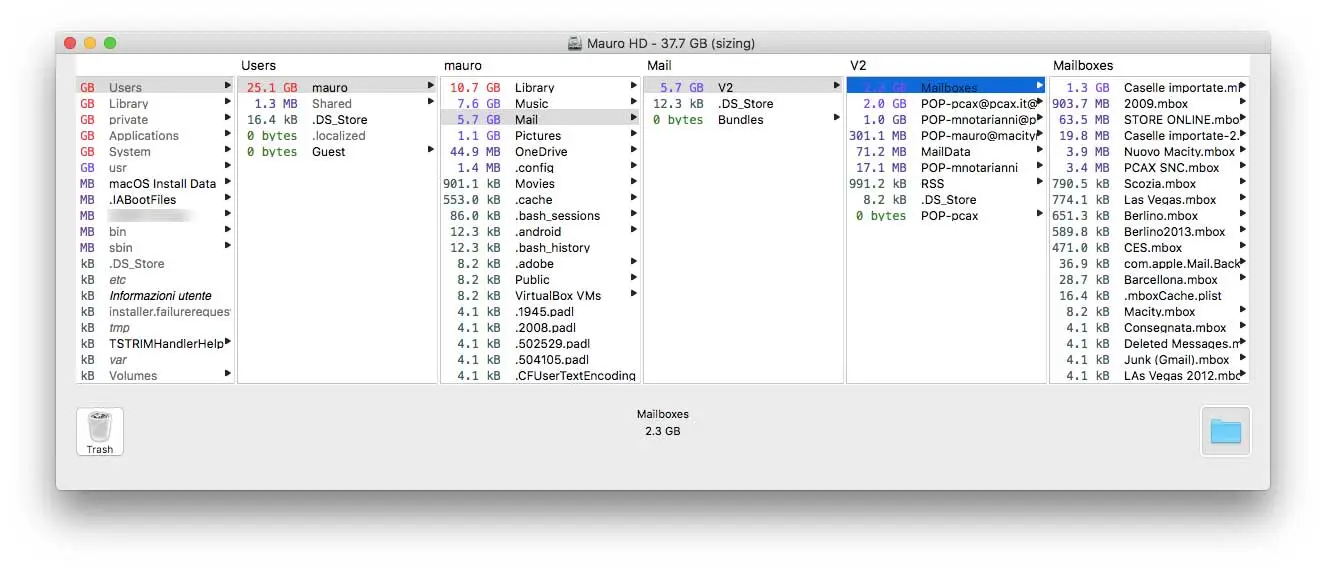Expand the Music folder arrow
The height and width of the screenshot is (570, 1326).
point(634,103)
